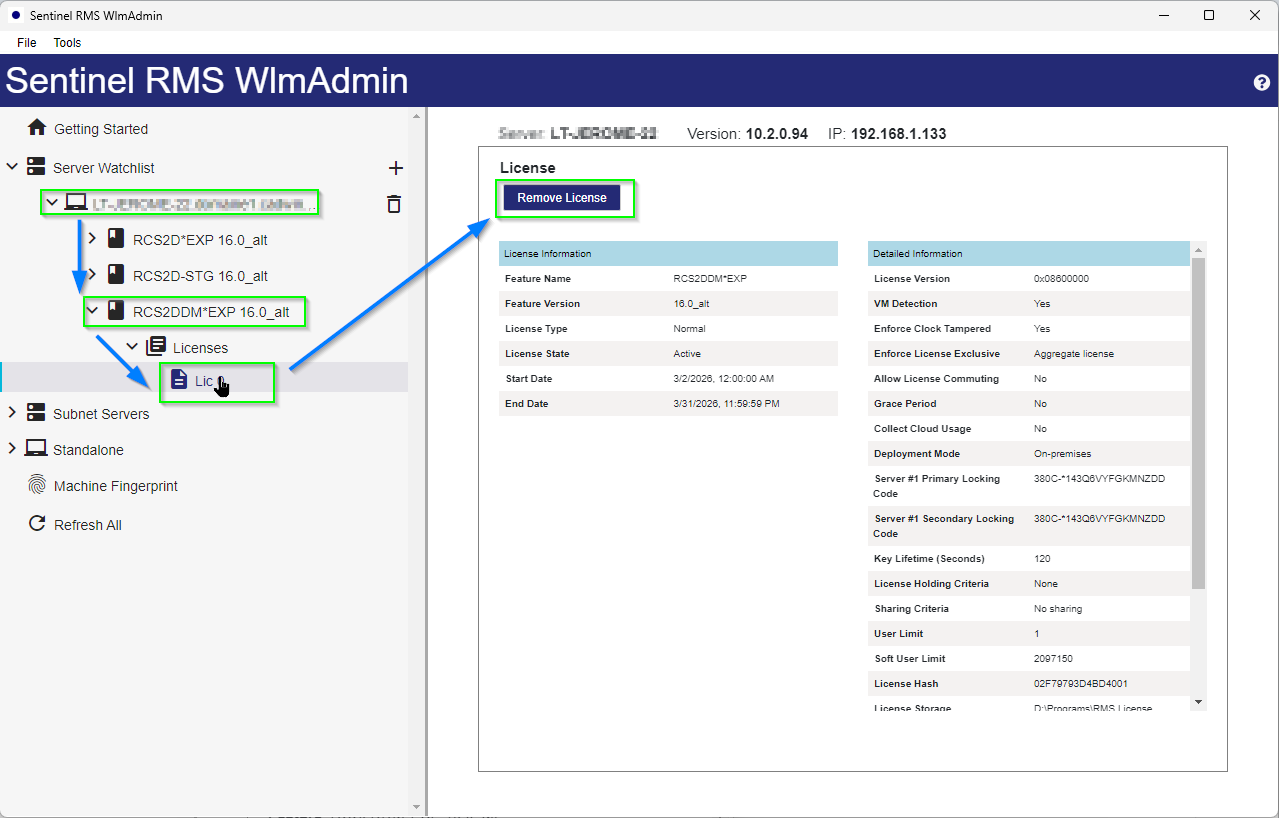Click End Date value 3/31/2026

pyautogui.click(x=726, y=404)
